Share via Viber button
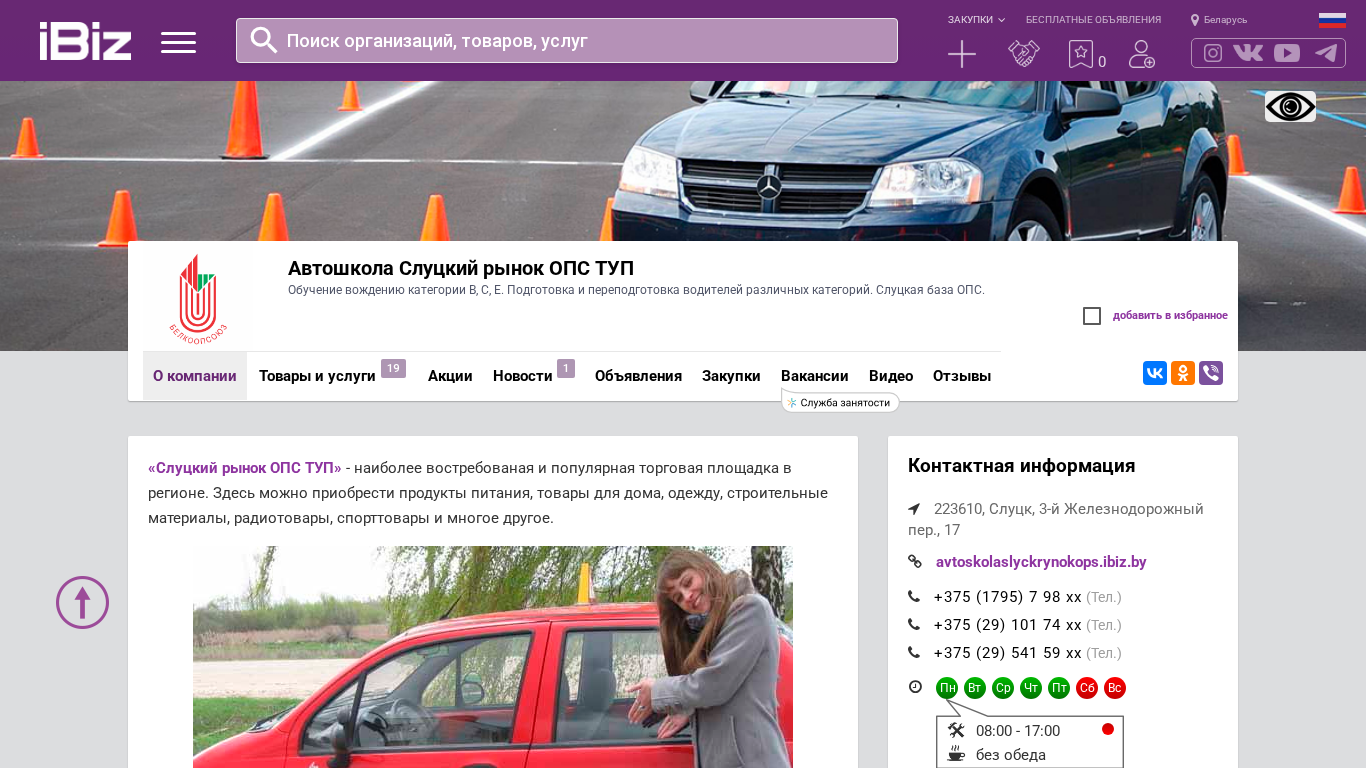This screenshot has height=768, width=1366. 1211,373
